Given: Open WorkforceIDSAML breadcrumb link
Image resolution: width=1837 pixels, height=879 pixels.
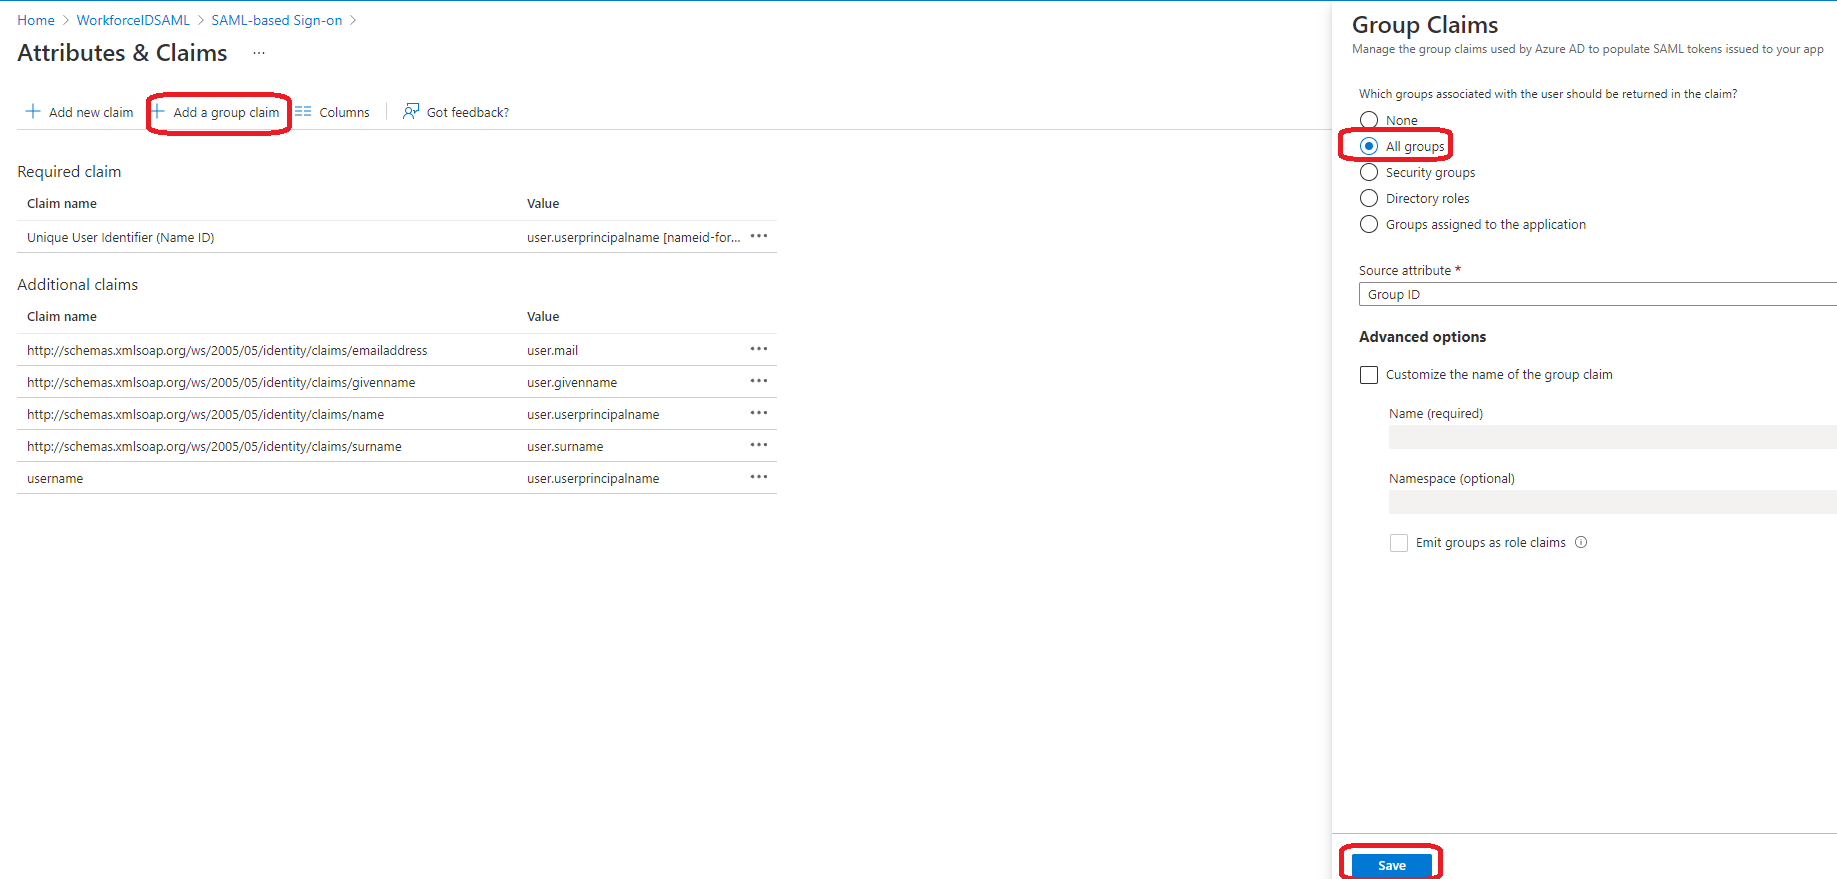Looking at the screenshot, I should (133, 20).
